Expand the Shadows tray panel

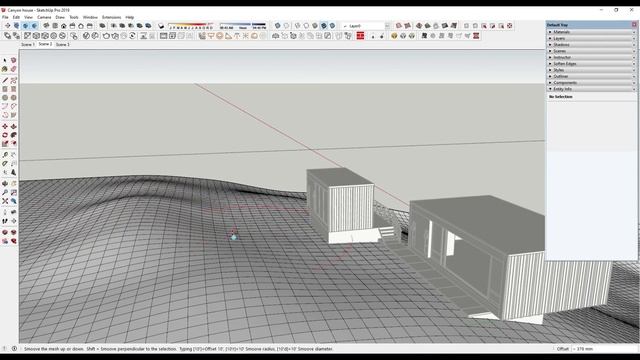click(x=591, y=44)
